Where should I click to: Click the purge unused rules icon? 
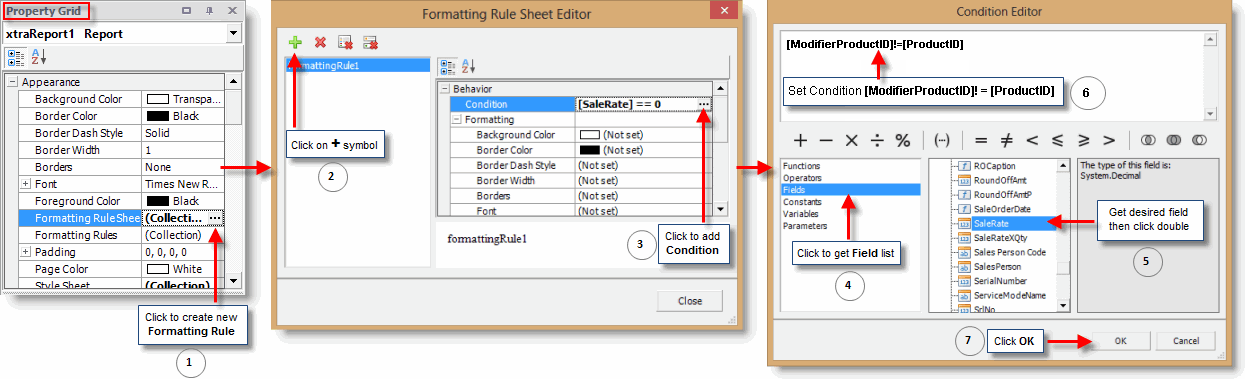370,43
